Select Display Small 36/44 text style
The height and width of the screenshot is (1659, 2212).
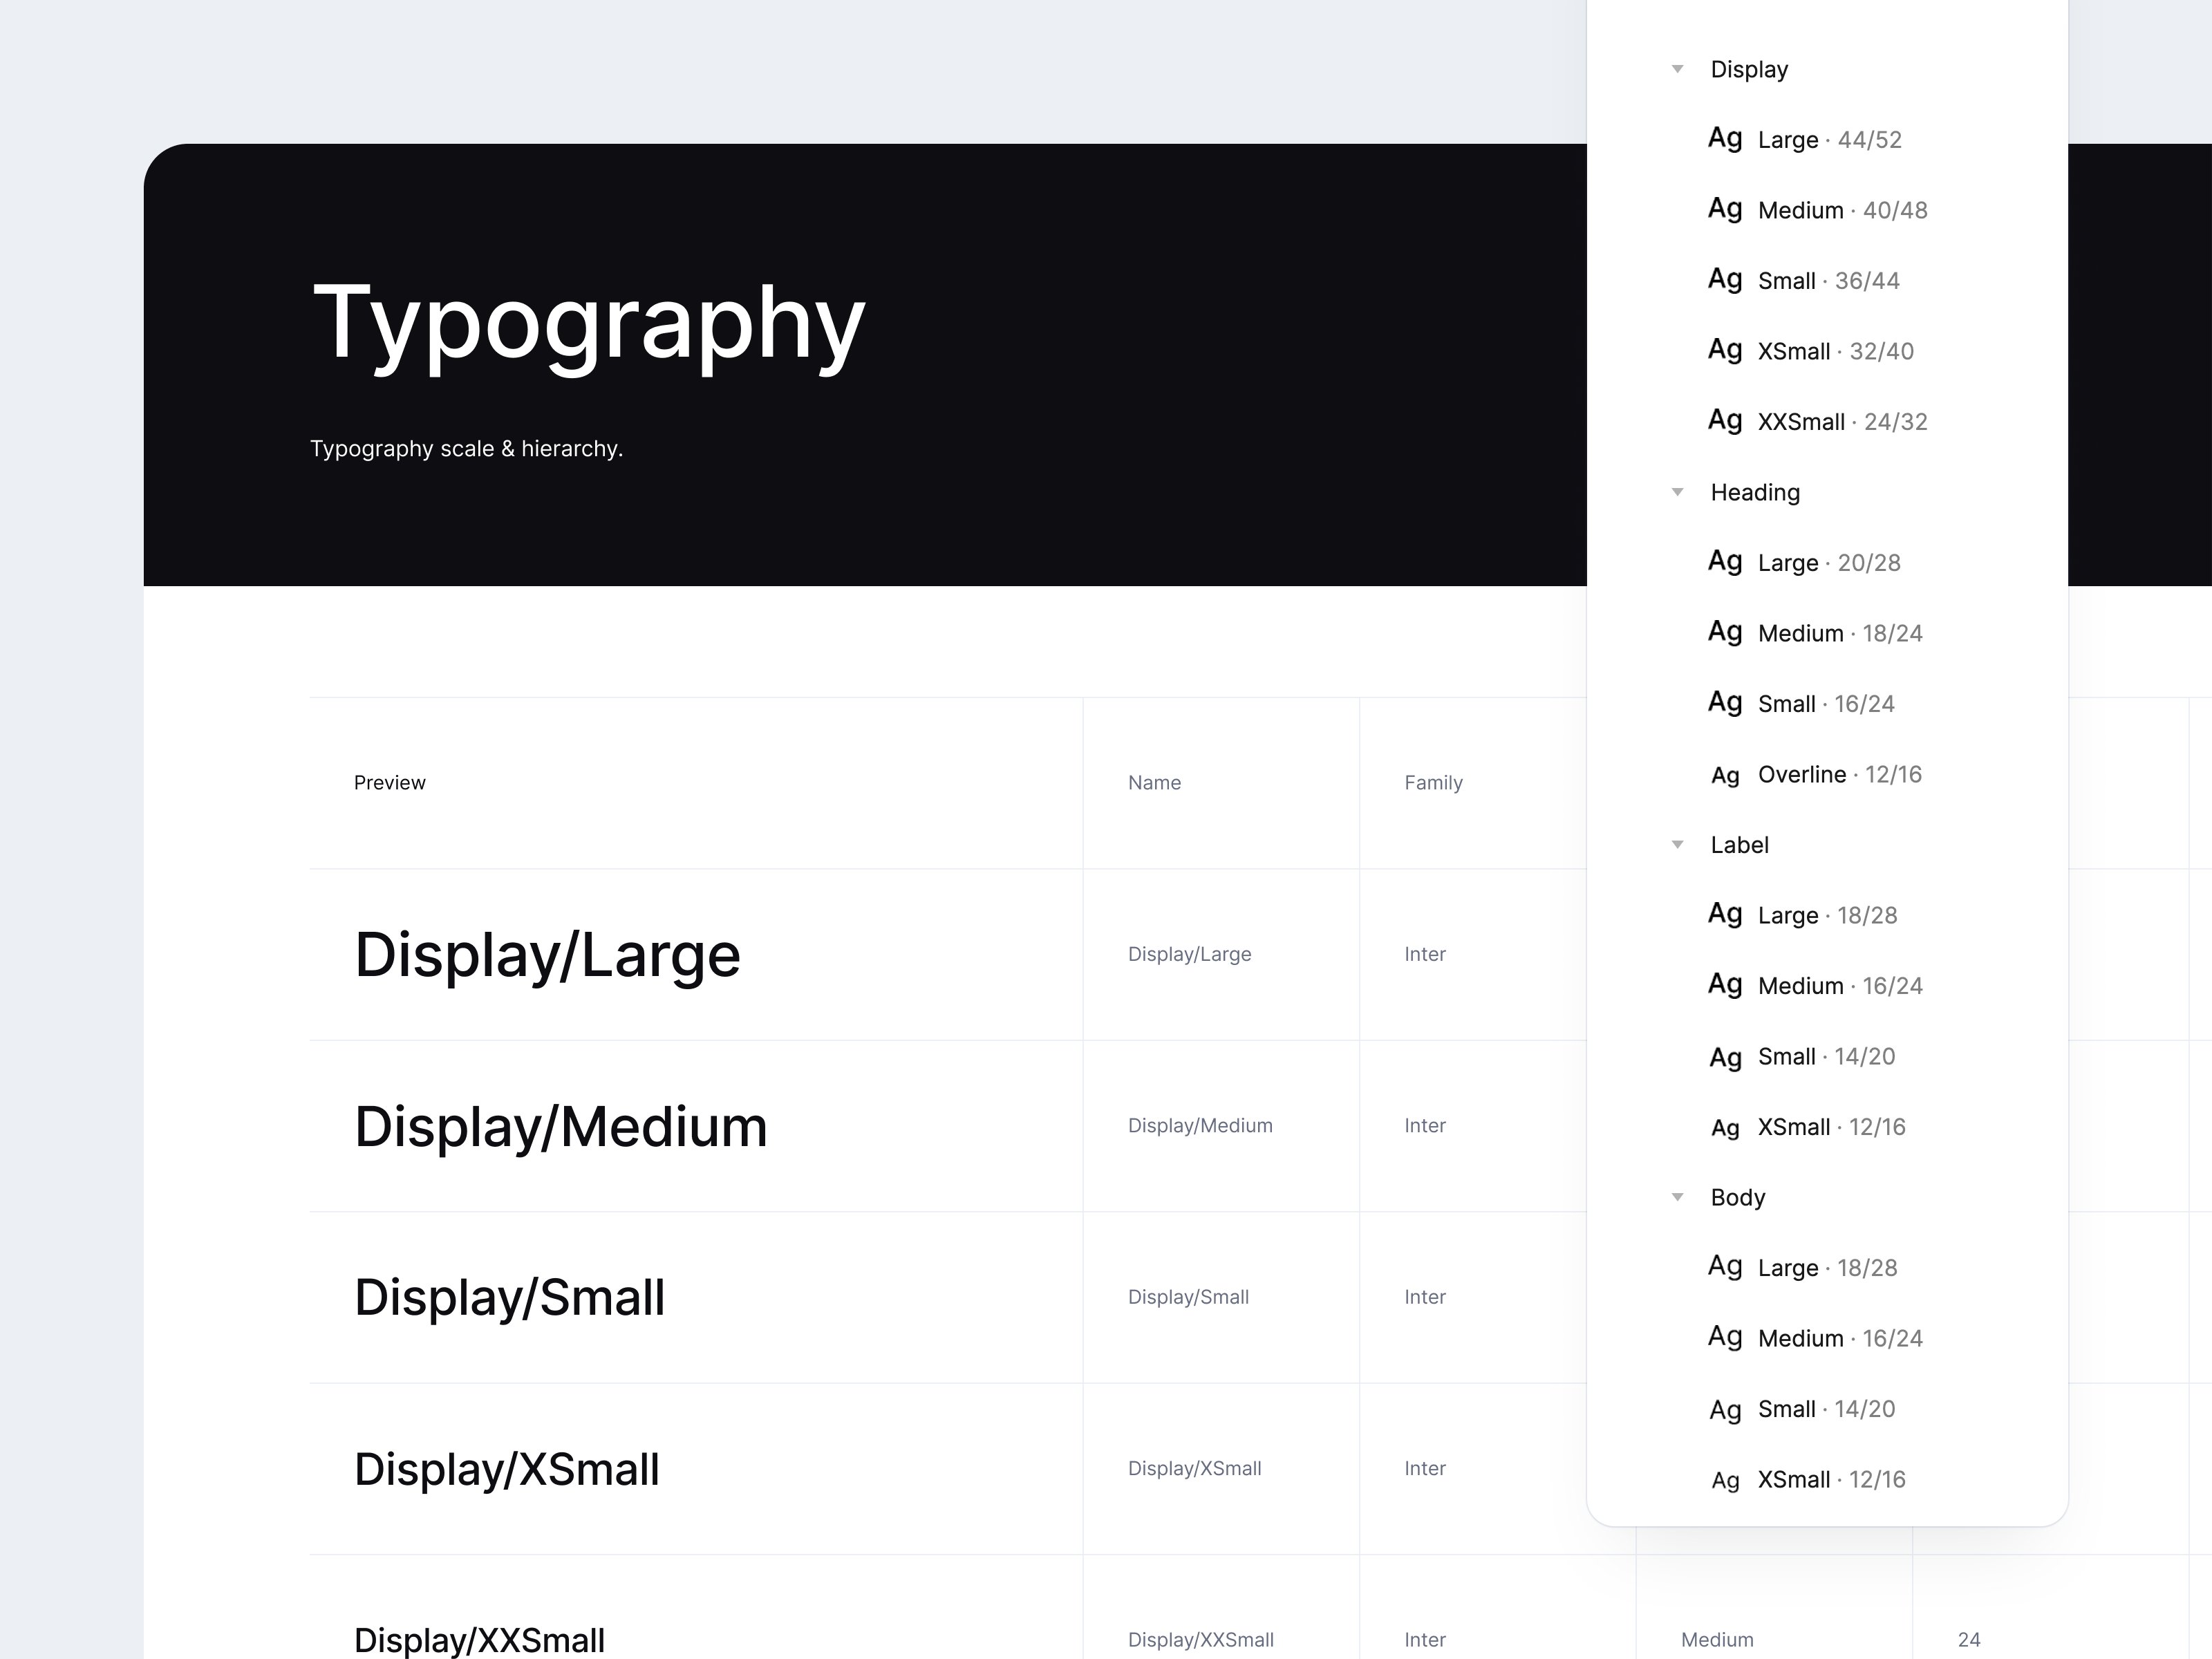coord(1804,280)
